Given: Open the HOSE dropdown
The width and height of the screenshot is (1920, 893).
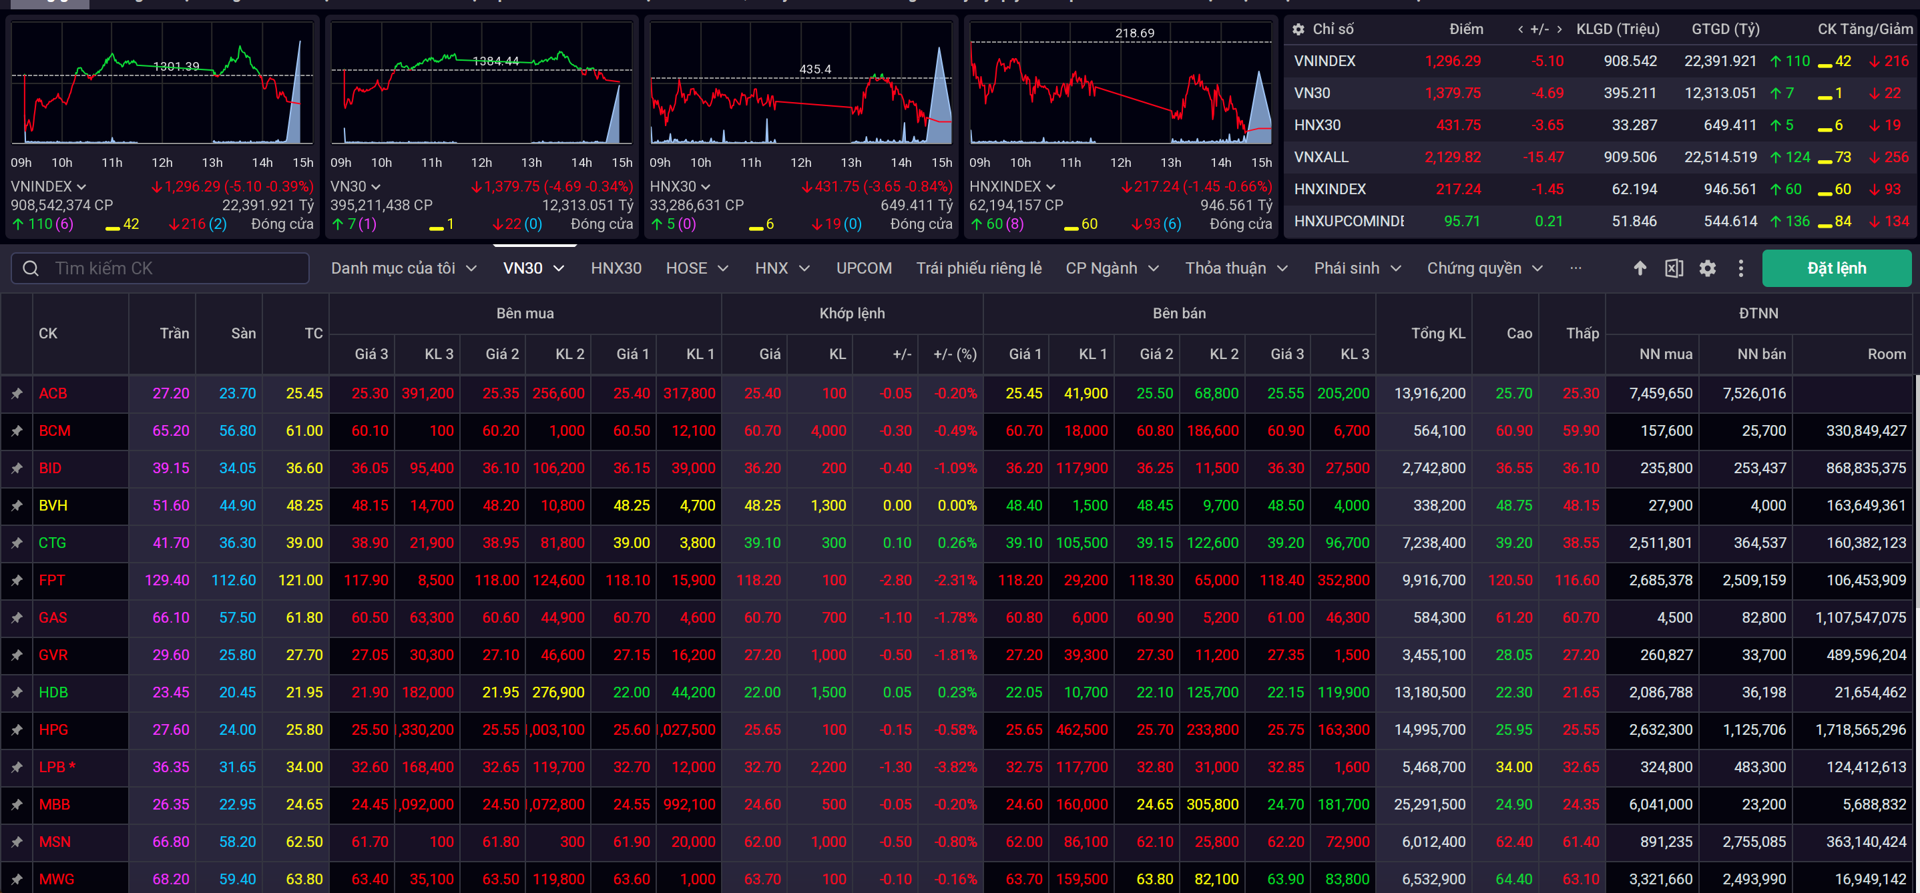Looking at the screenshot, I should [x=697, y=268].
